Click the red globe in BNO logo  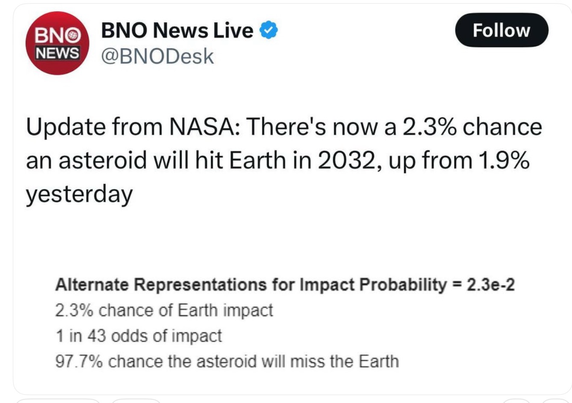coord(74,35)
